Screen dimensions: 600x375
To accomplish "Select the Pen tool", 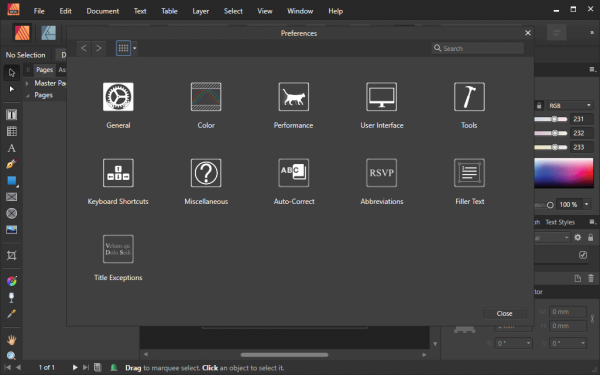I will point(11,164).
